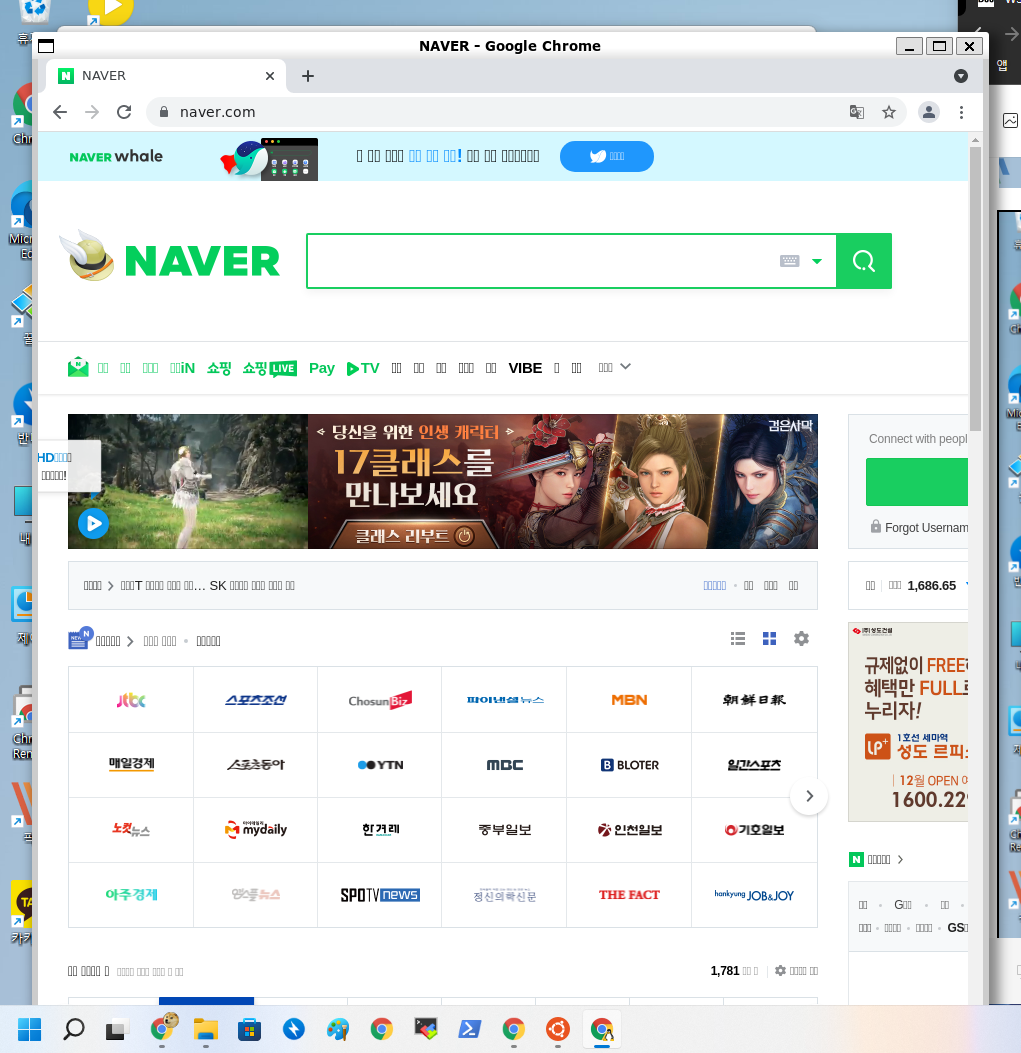Switch newsstand to grid view icon

[x=770, y=639]
